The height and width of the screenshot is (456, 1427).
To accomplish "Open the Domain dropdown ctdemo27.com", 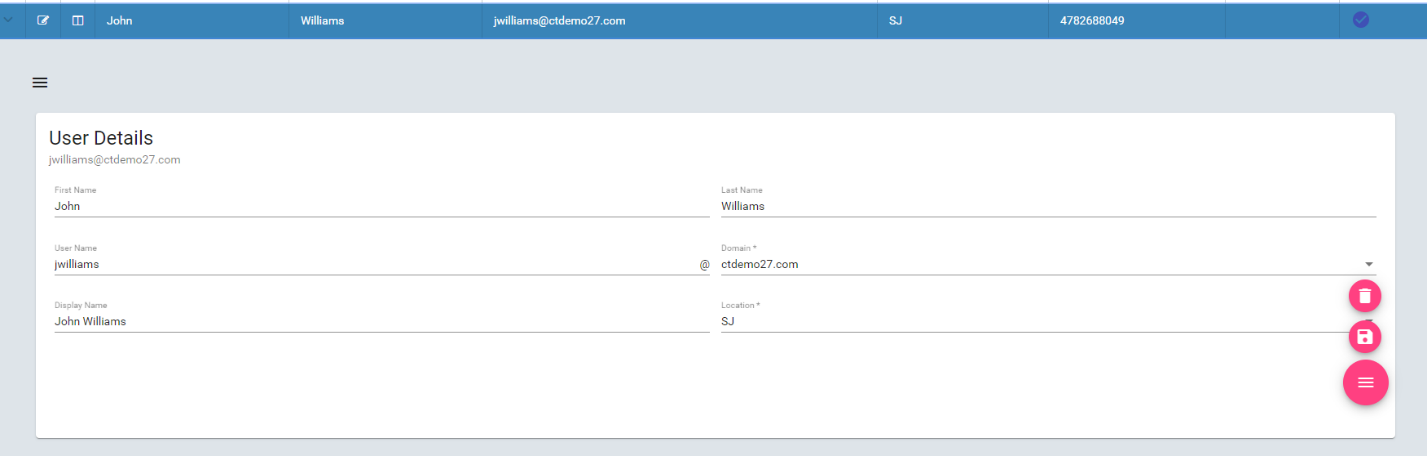I will [x=1048, y=264].
